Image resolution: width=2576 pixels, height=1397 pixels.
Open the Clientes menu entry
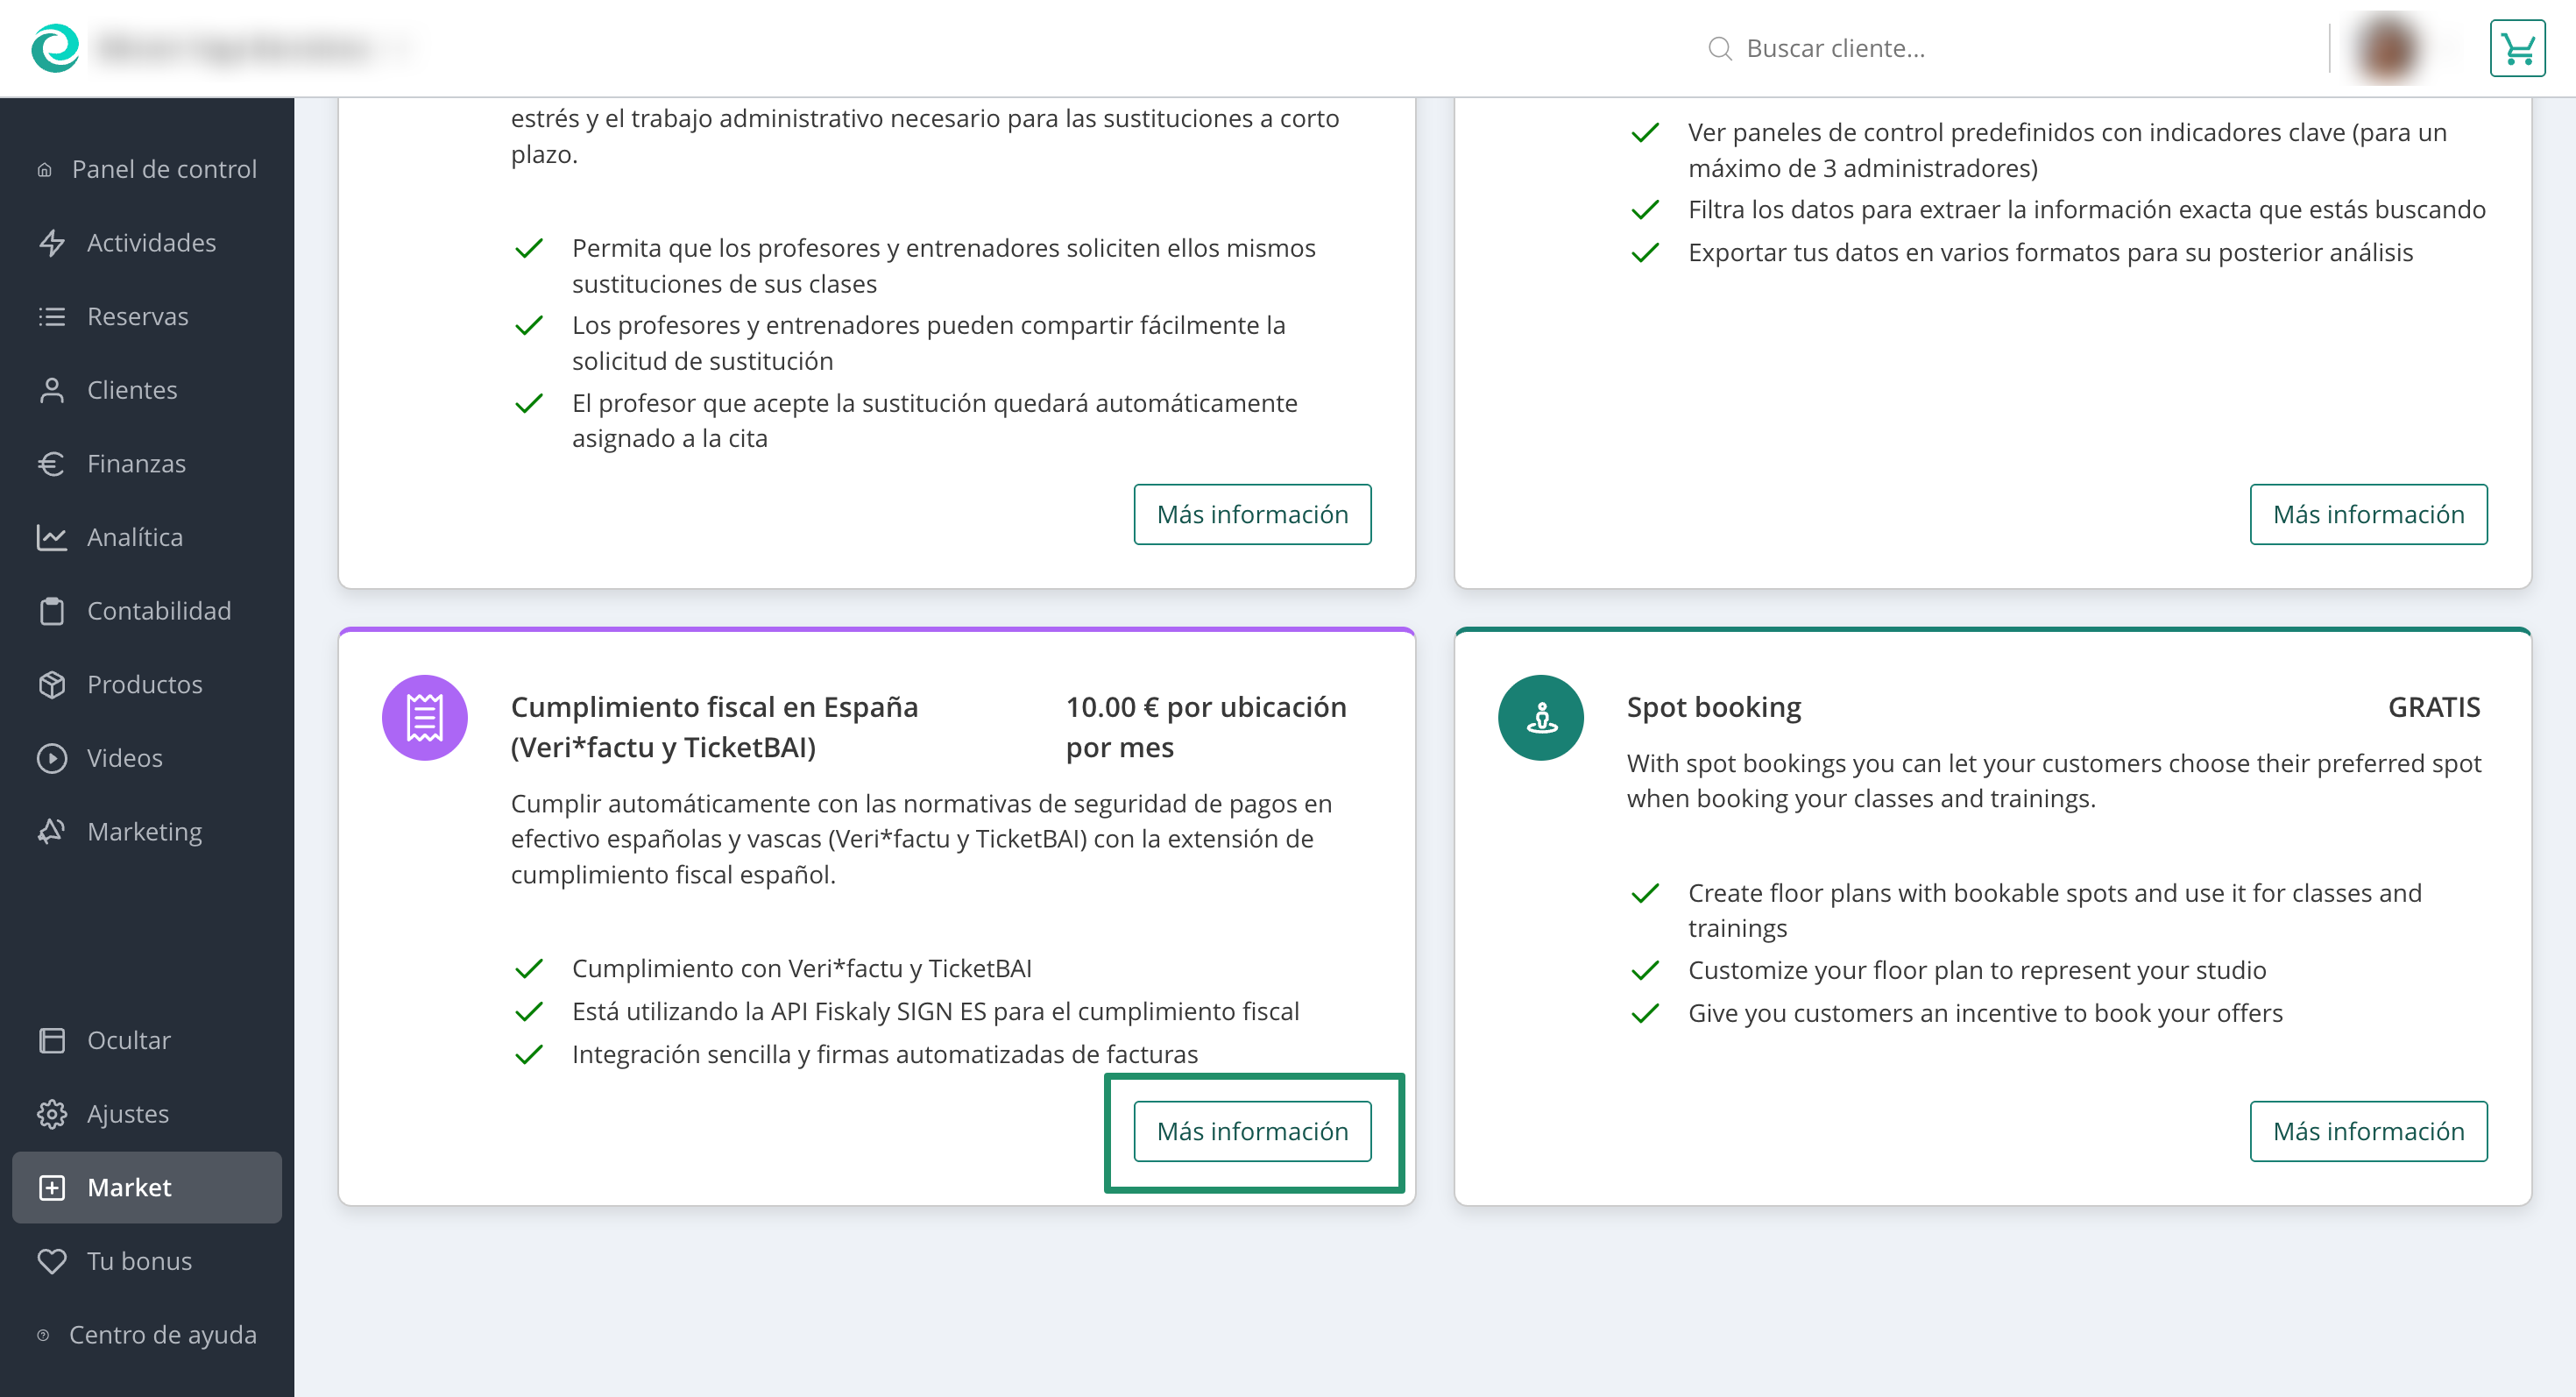(132, 389)
